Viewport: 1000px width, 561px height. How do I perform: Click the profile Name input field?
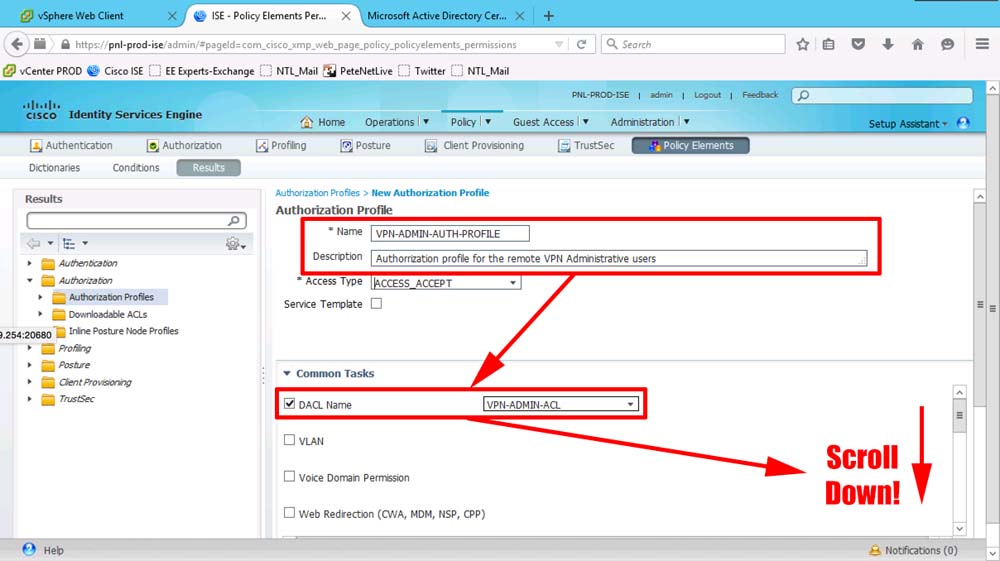450,233
